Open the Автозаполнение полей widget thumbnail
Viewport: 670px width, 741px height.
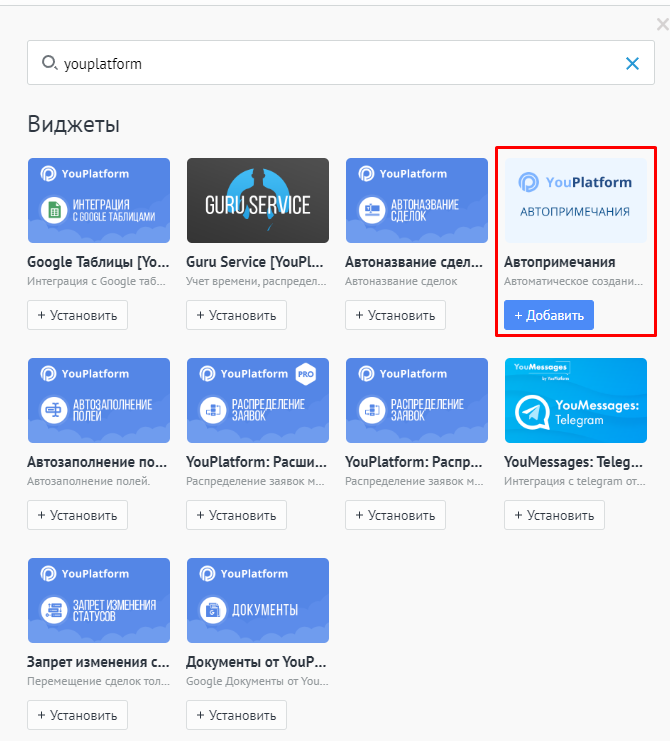click(99, 400)
